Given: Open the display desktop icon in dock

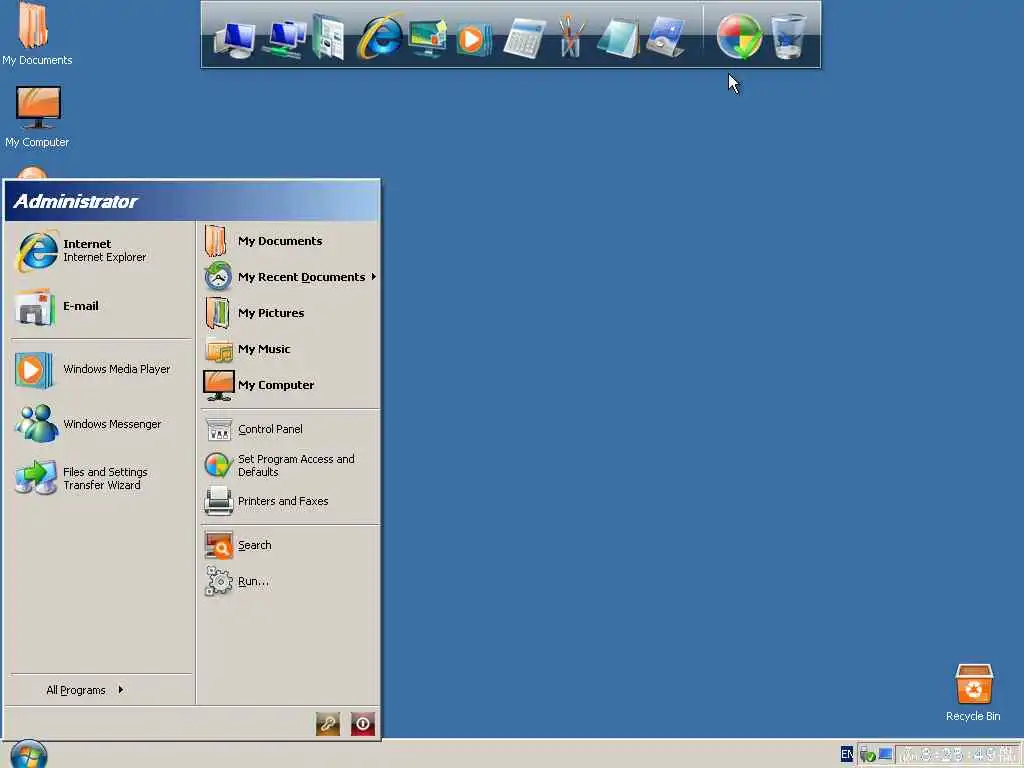Looking at the screenshot, I should click(x=427, y=39).
